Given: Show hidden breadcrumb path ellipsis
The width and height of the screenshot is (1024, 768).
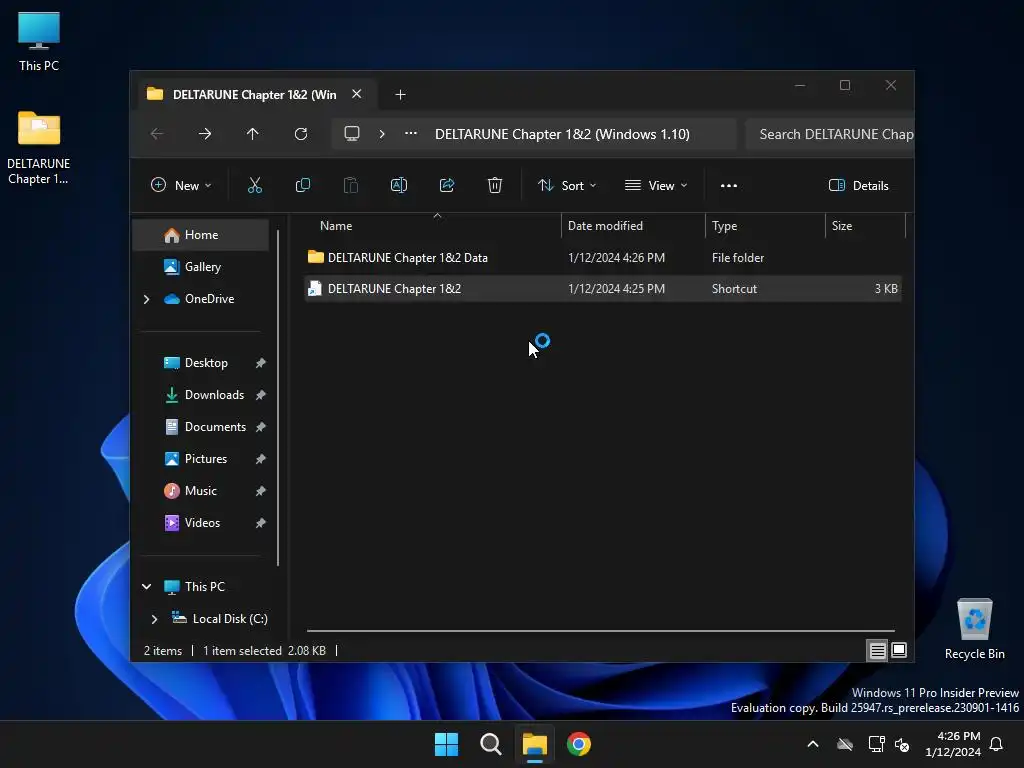Looking at the screenshot, I should (x=411, y=133).
